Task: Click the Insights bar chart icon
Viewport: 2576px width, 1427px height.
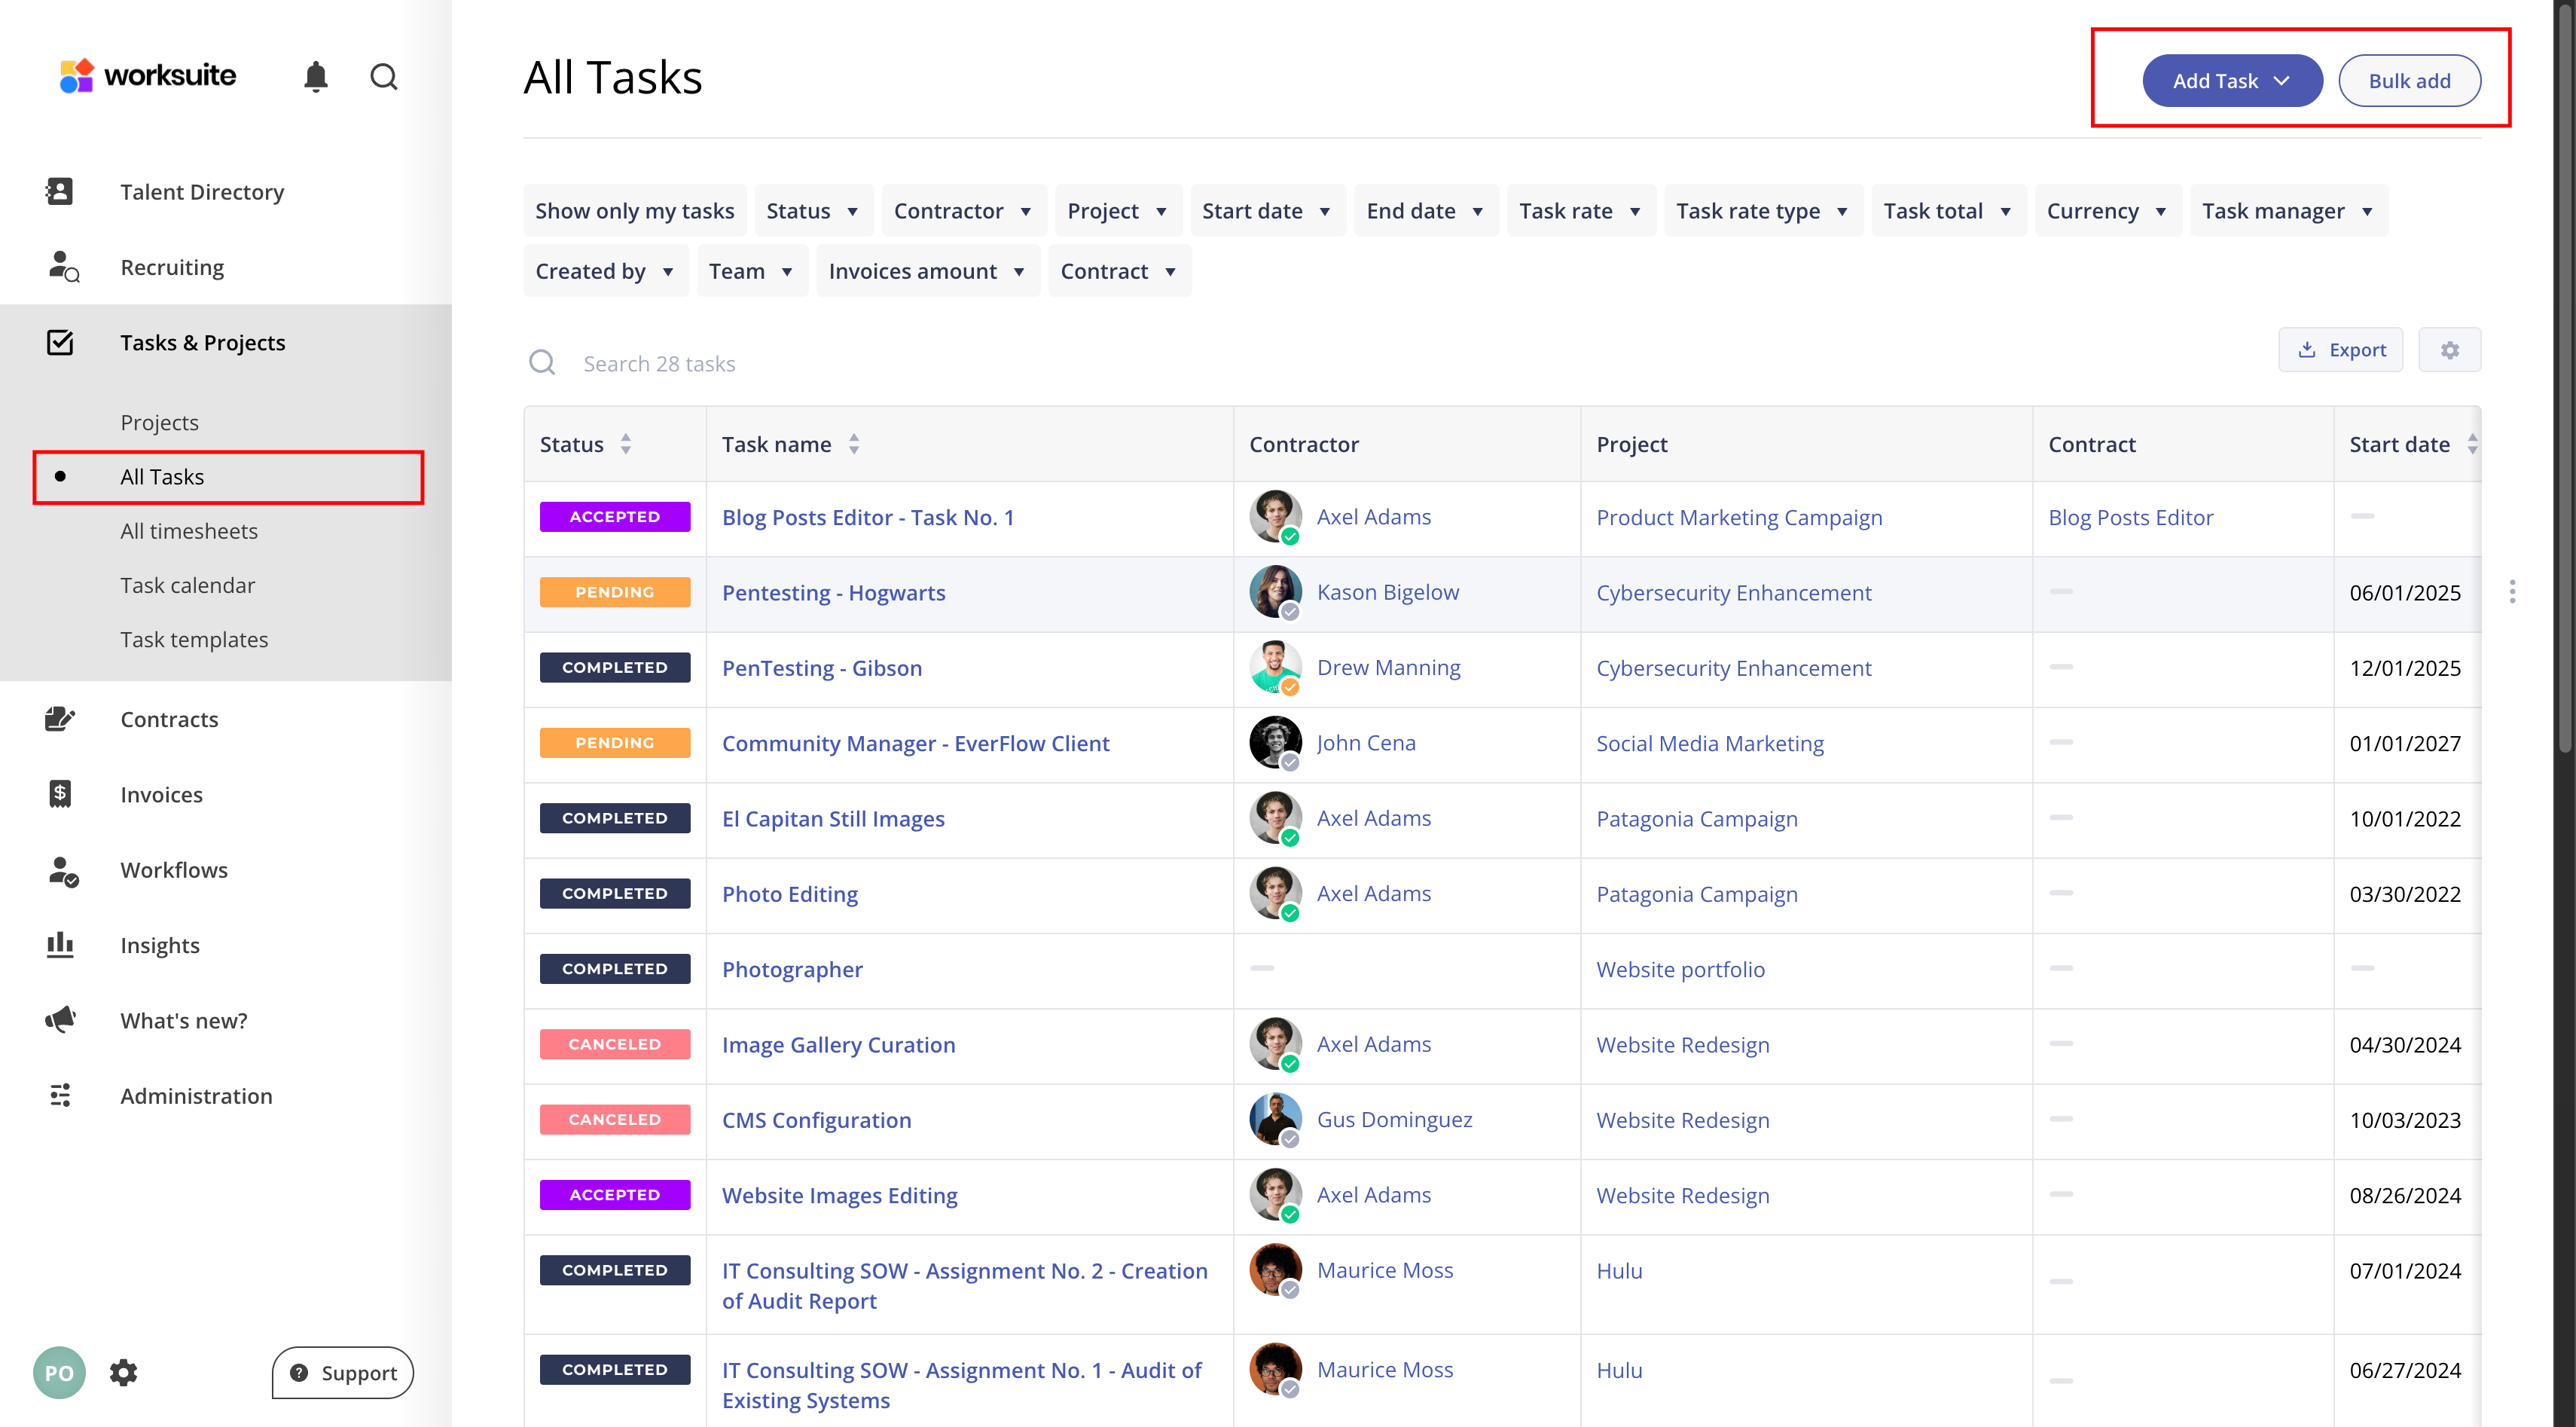Action: pyautogui.click(x=60, y=945)
